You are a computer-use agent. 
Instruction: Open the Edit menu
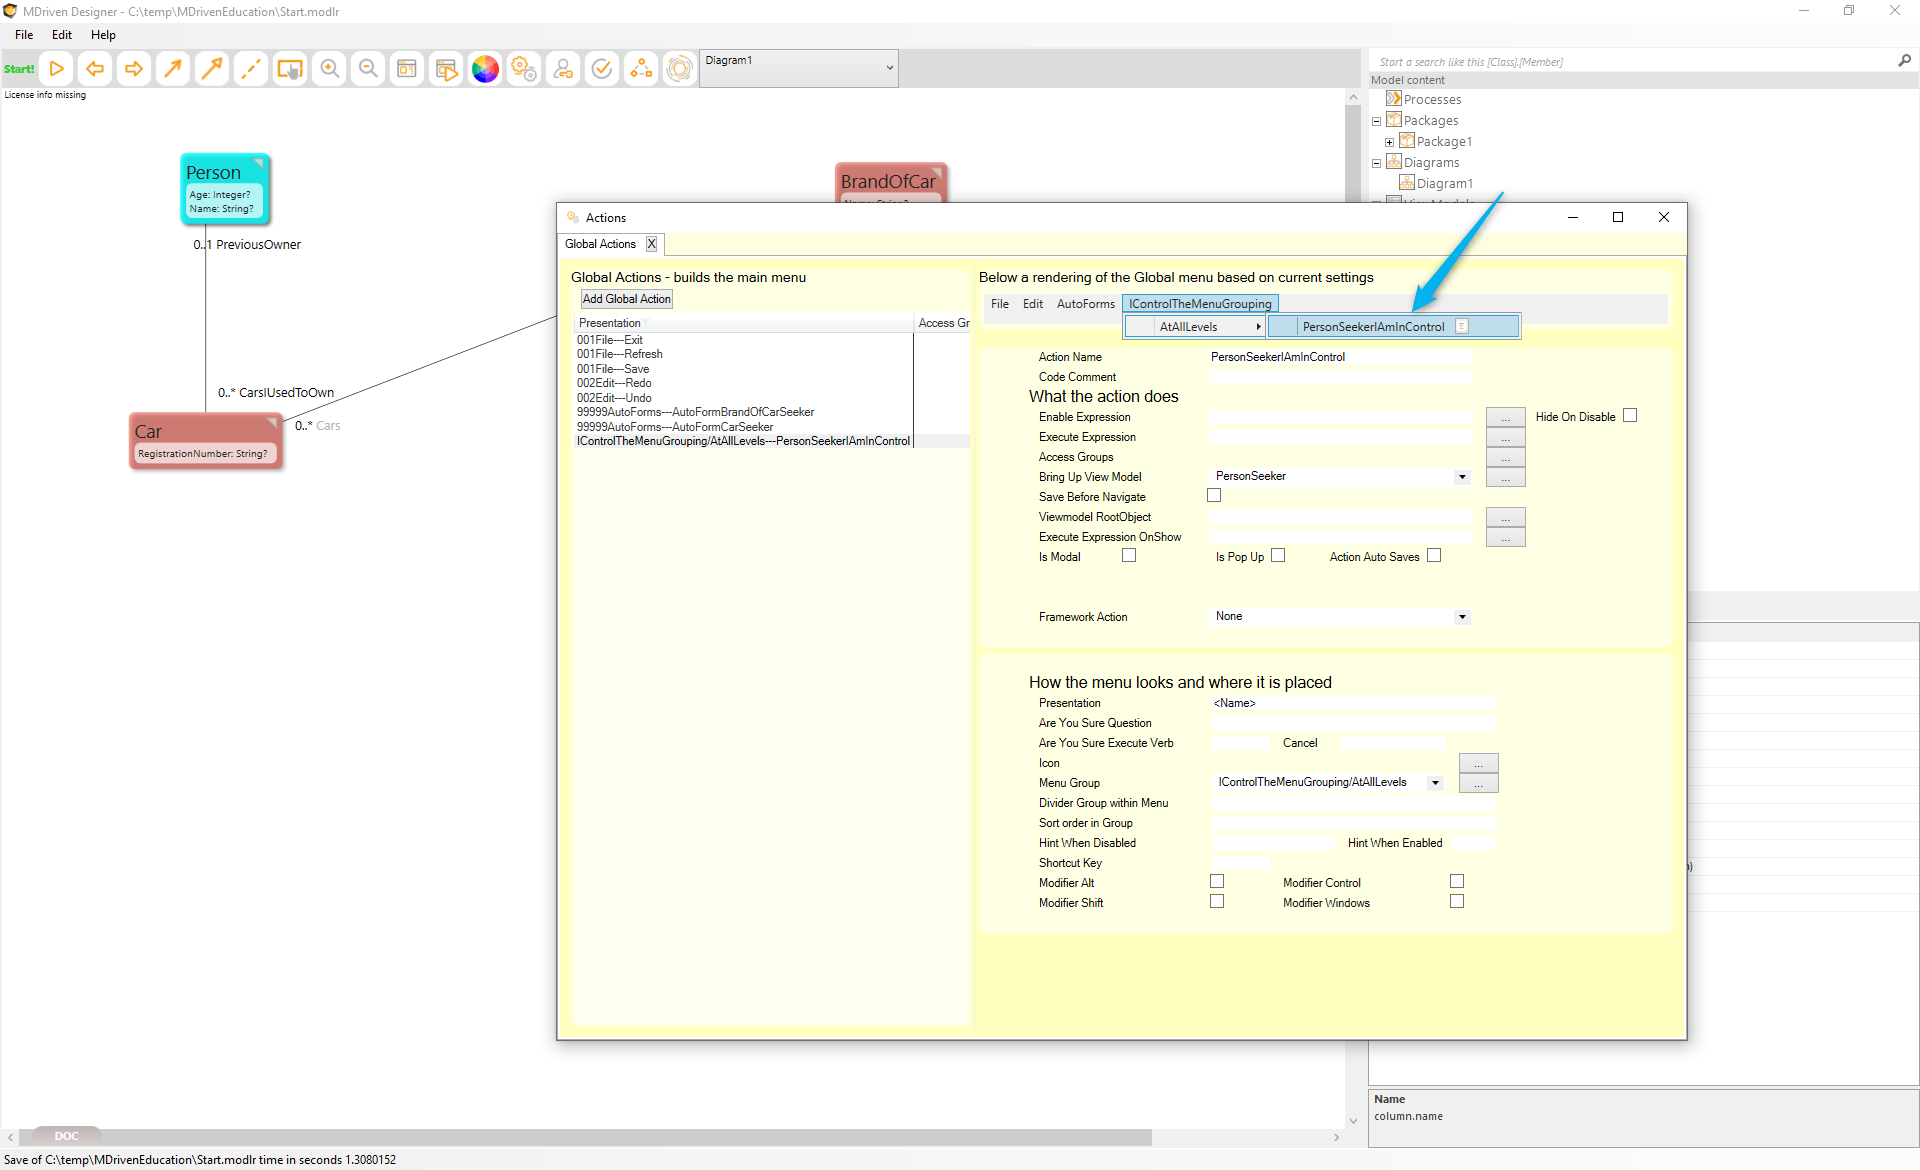61,35
